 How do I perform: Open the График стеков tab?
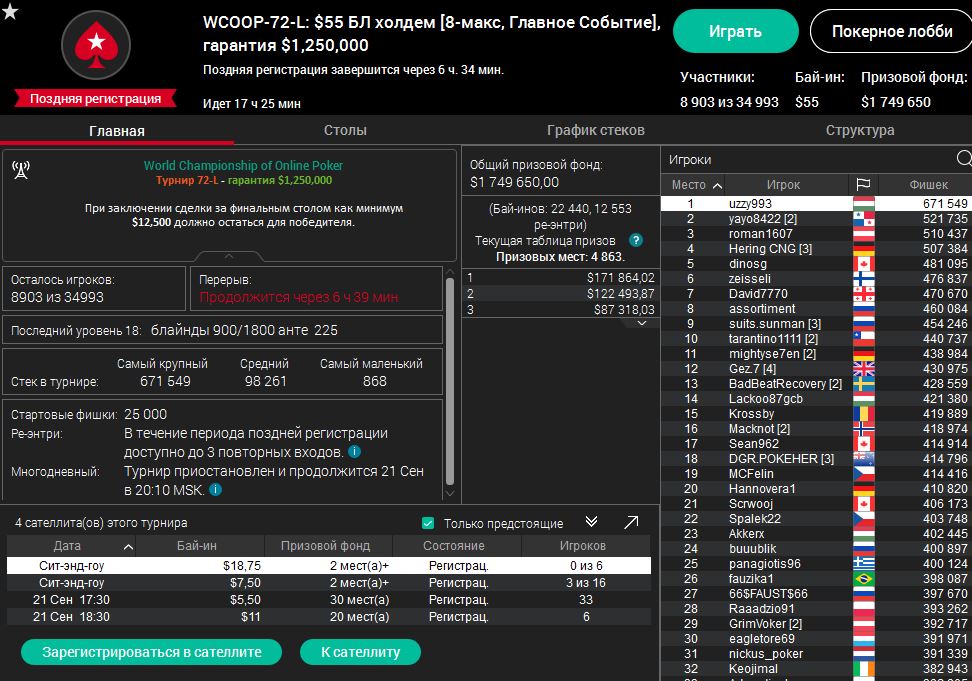coord(596,130)
